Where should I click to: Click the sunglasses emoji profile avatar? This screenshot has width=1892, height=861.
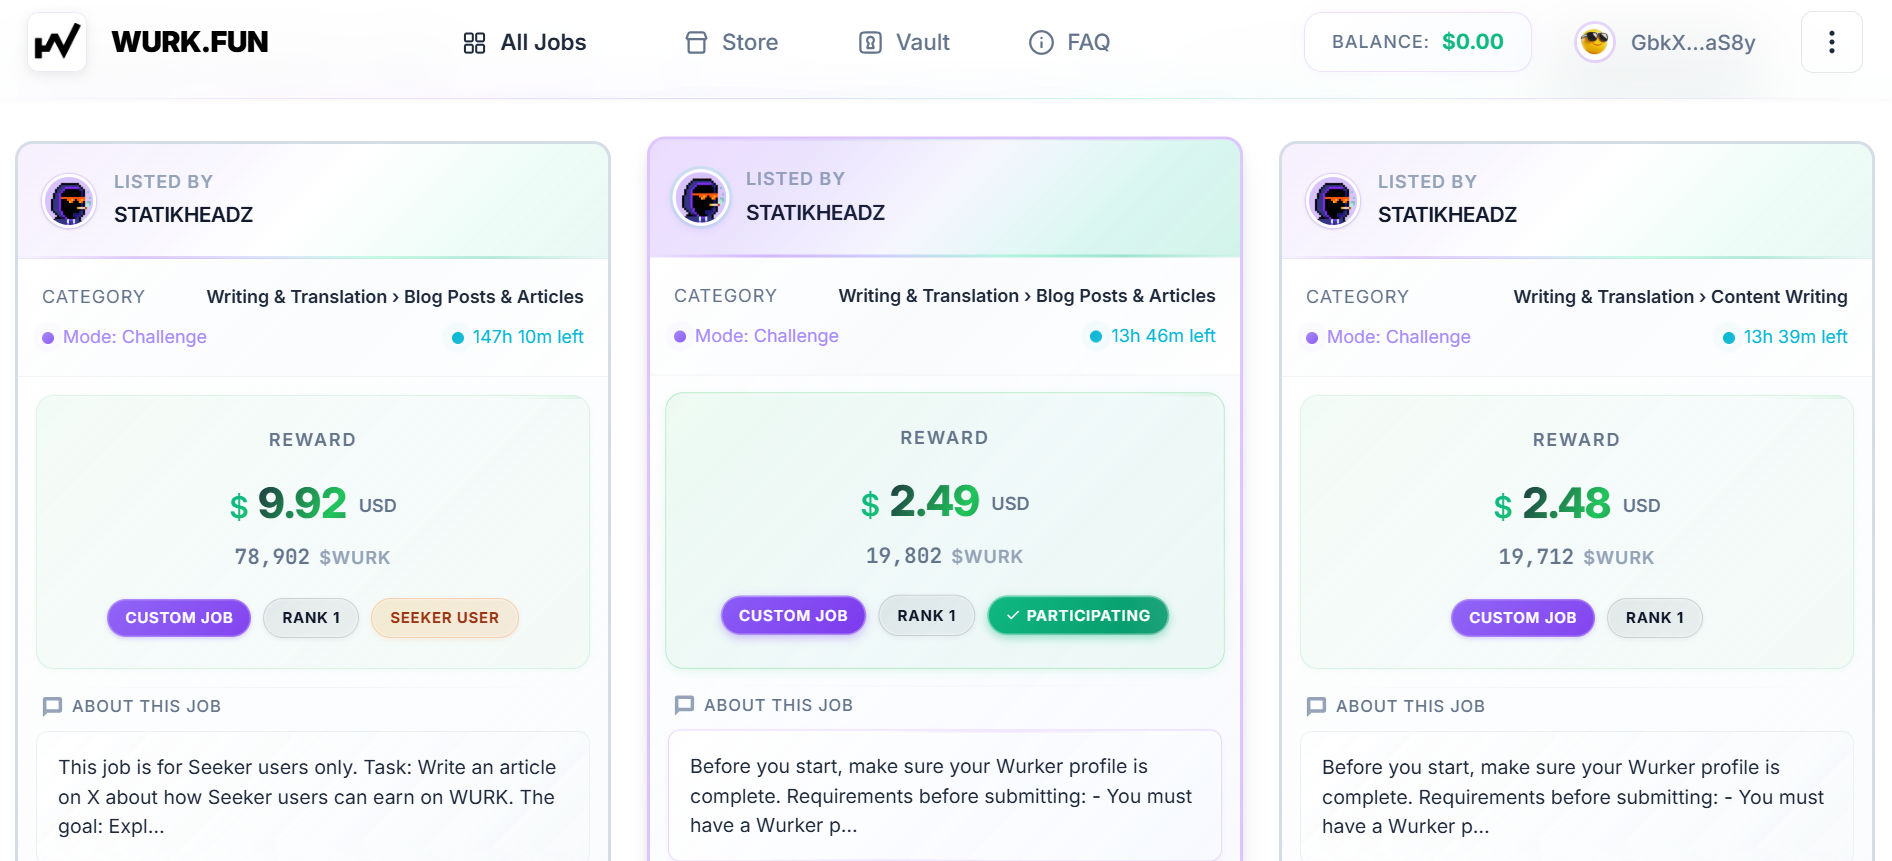[1595, 42]
